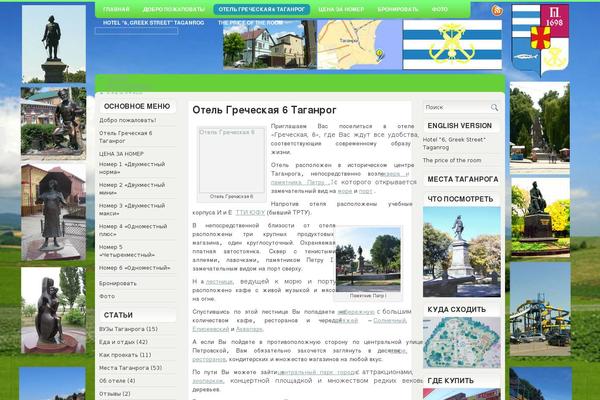Open Номер 2 «Двухместный мини»
Screen dimensions: 600x400
coord(132,189)
